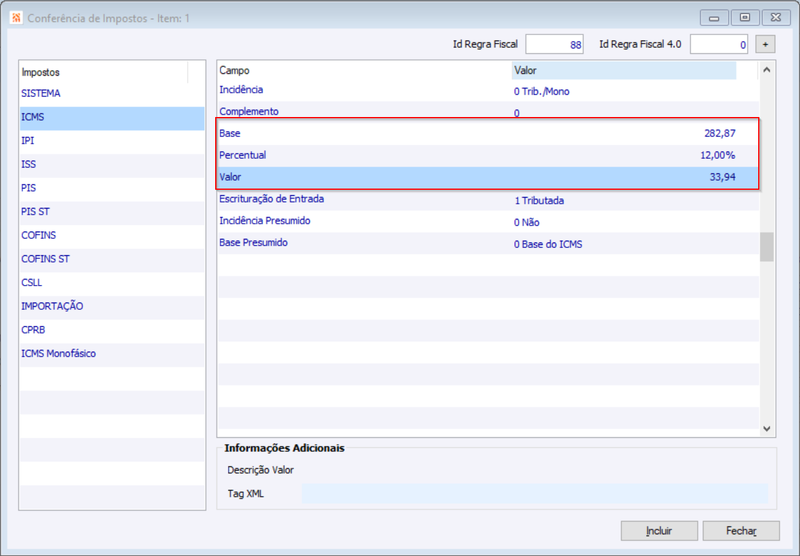Select IPI in the Impostos list
The image size is (800, 556).
112,141
